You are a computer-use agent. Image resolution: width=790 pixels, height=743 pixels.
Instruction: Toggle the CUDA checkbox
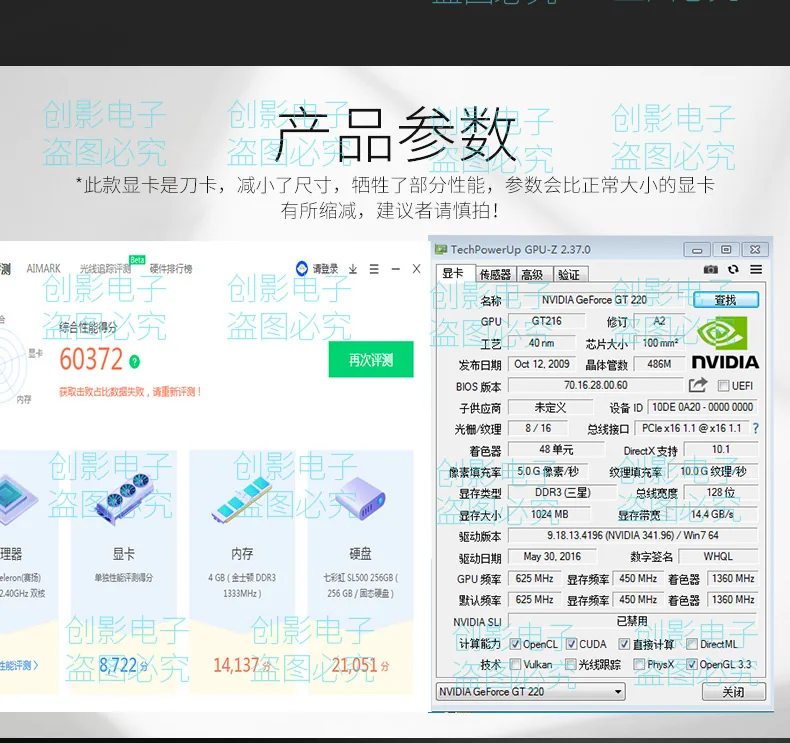[571, 644]
